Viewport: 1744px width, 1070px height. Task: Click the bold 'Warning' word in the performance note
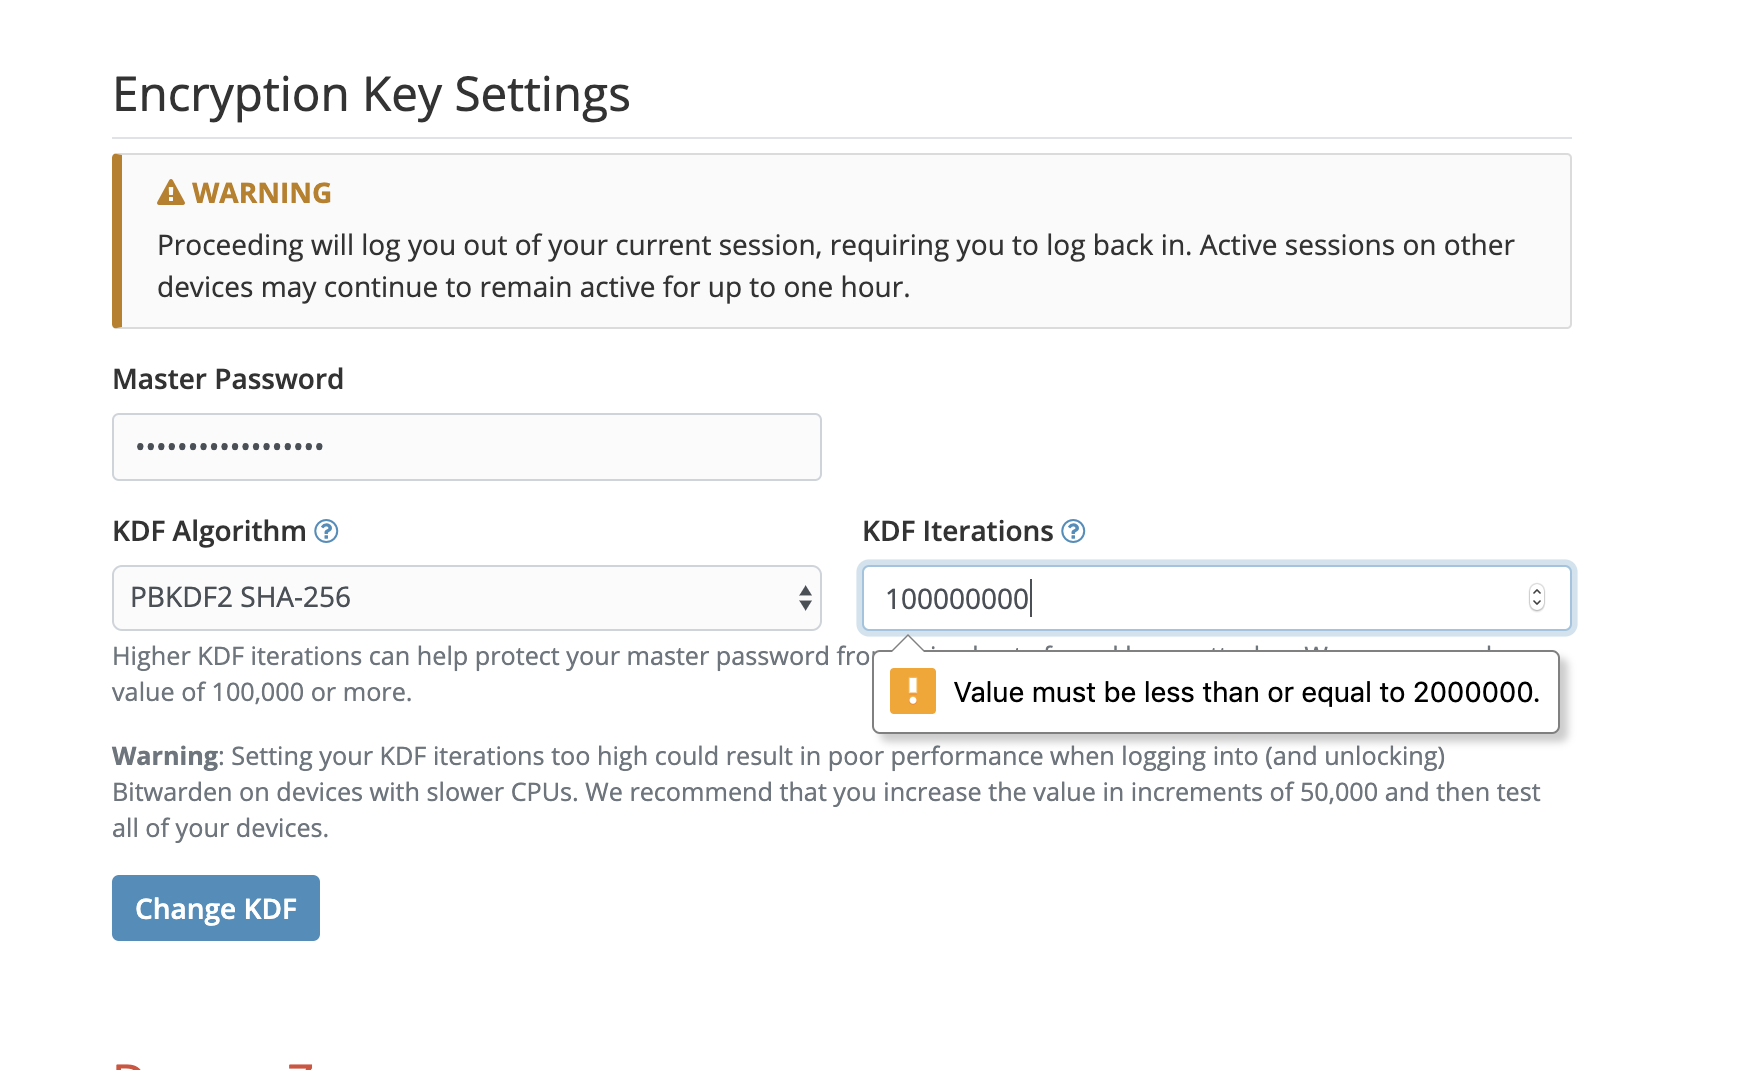[x=164, y=756]
